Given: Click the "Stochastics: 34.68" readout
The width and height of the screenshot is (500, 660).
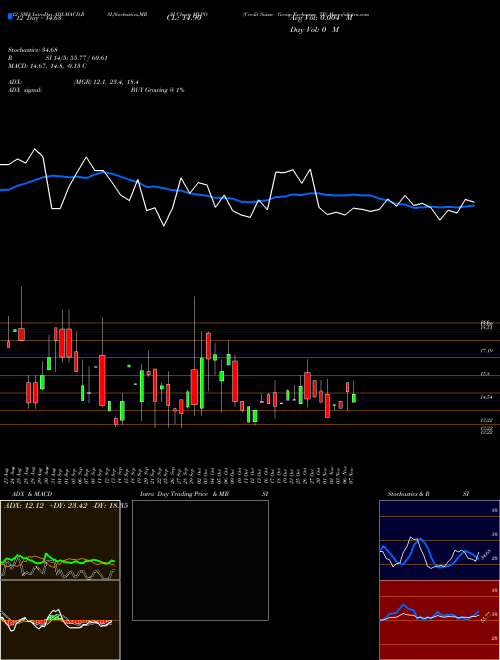Looking at the screenshot, I should (32, 50).
